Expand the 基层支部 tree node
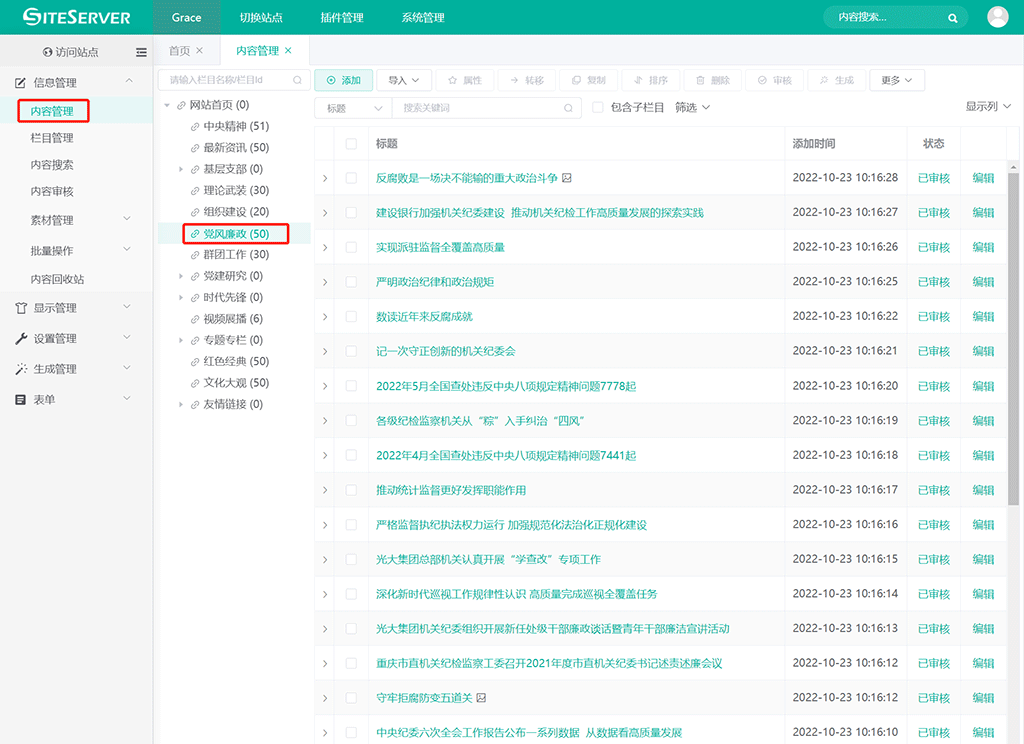Image resolution: width=1024 pixels, height=744 pixels. [x=181, y=170]
